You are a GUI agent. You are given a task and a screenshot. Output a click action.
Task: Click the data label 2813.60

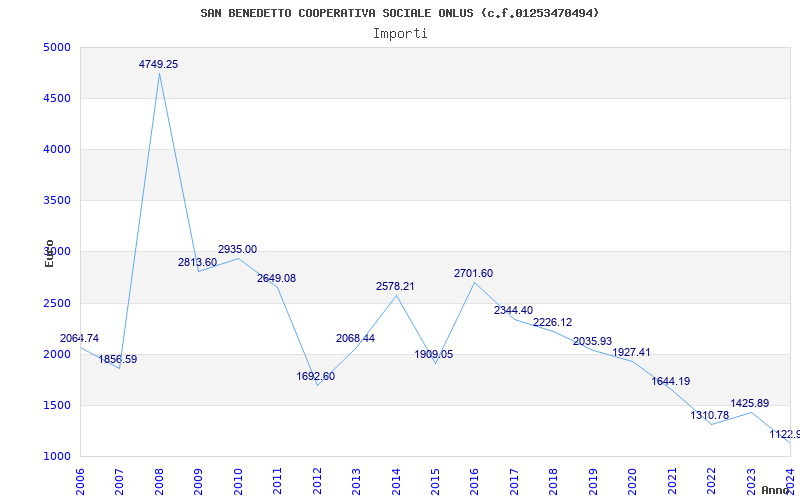tap(197, 262)
